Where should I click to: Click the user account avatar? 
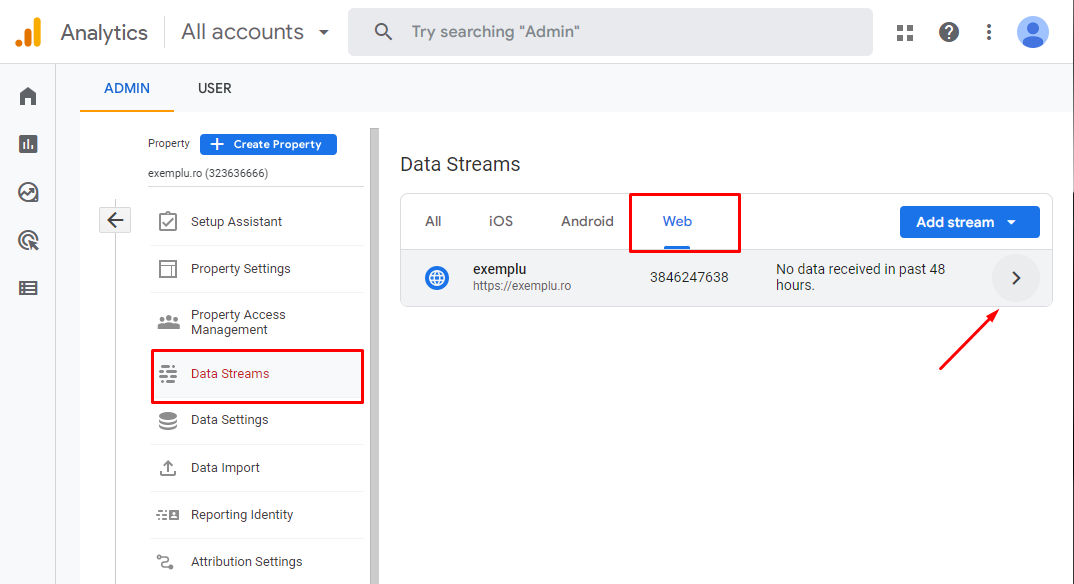point(1032,32)
